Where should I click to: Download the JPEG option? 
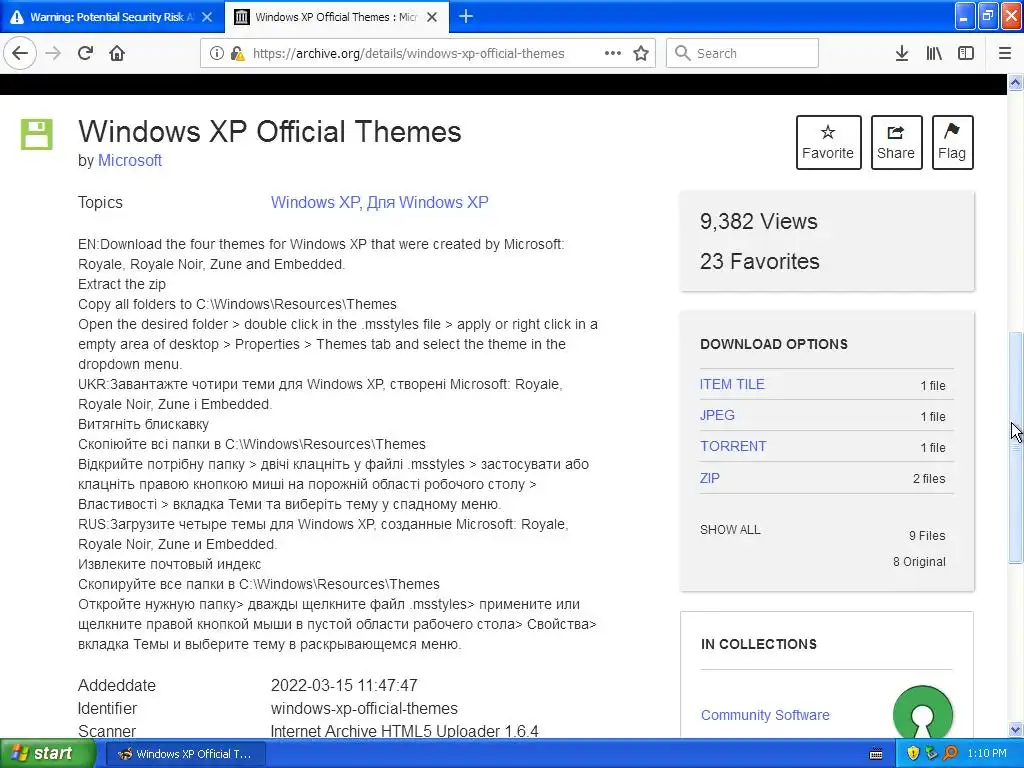(x=717, y=415)
